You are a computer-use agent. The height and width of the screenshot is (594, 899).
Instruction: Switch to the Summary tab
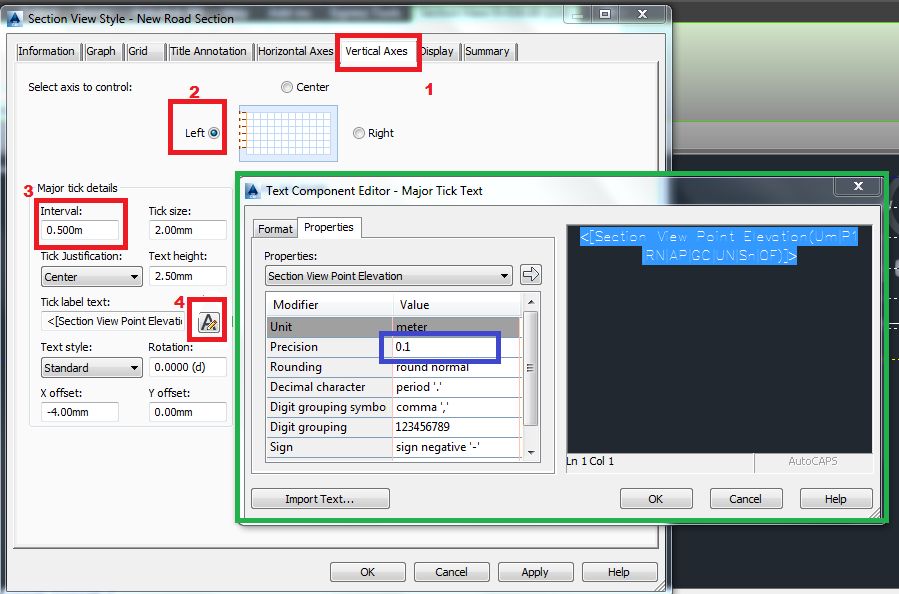coord(489,51)
